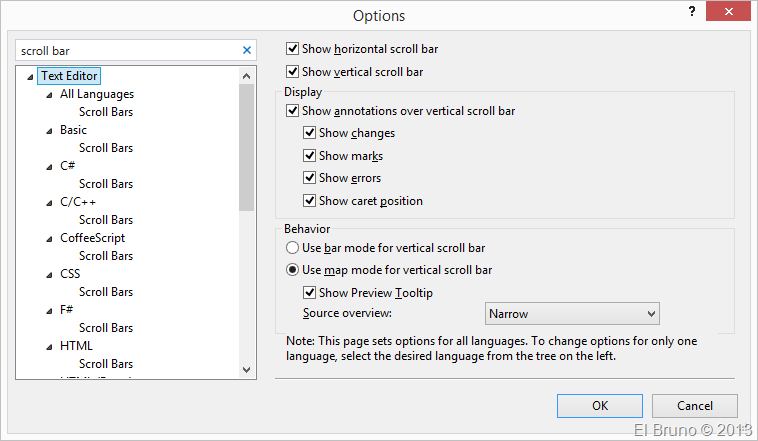Collapse the C# node arrow
The image size is (758, 441).
click(50, 166)
